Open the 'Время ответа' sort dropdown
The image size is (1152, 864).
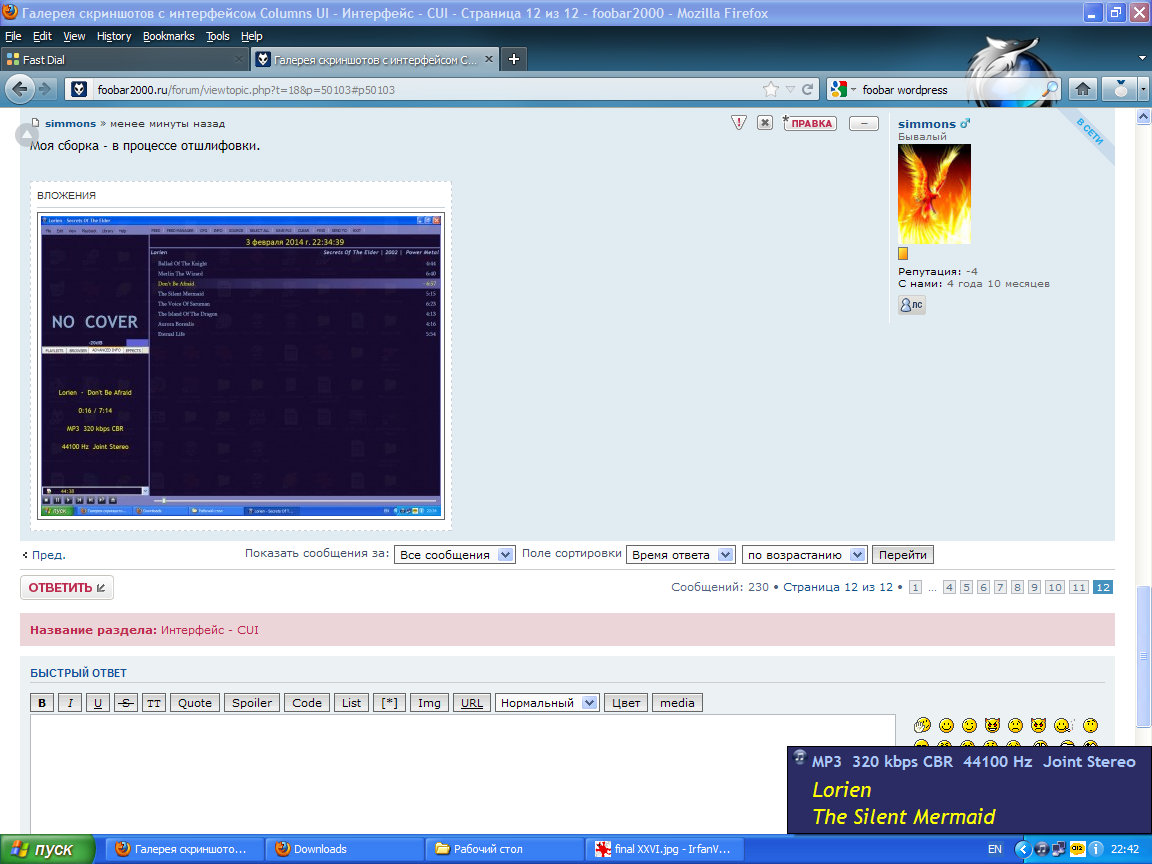click(x=681, y=555)
